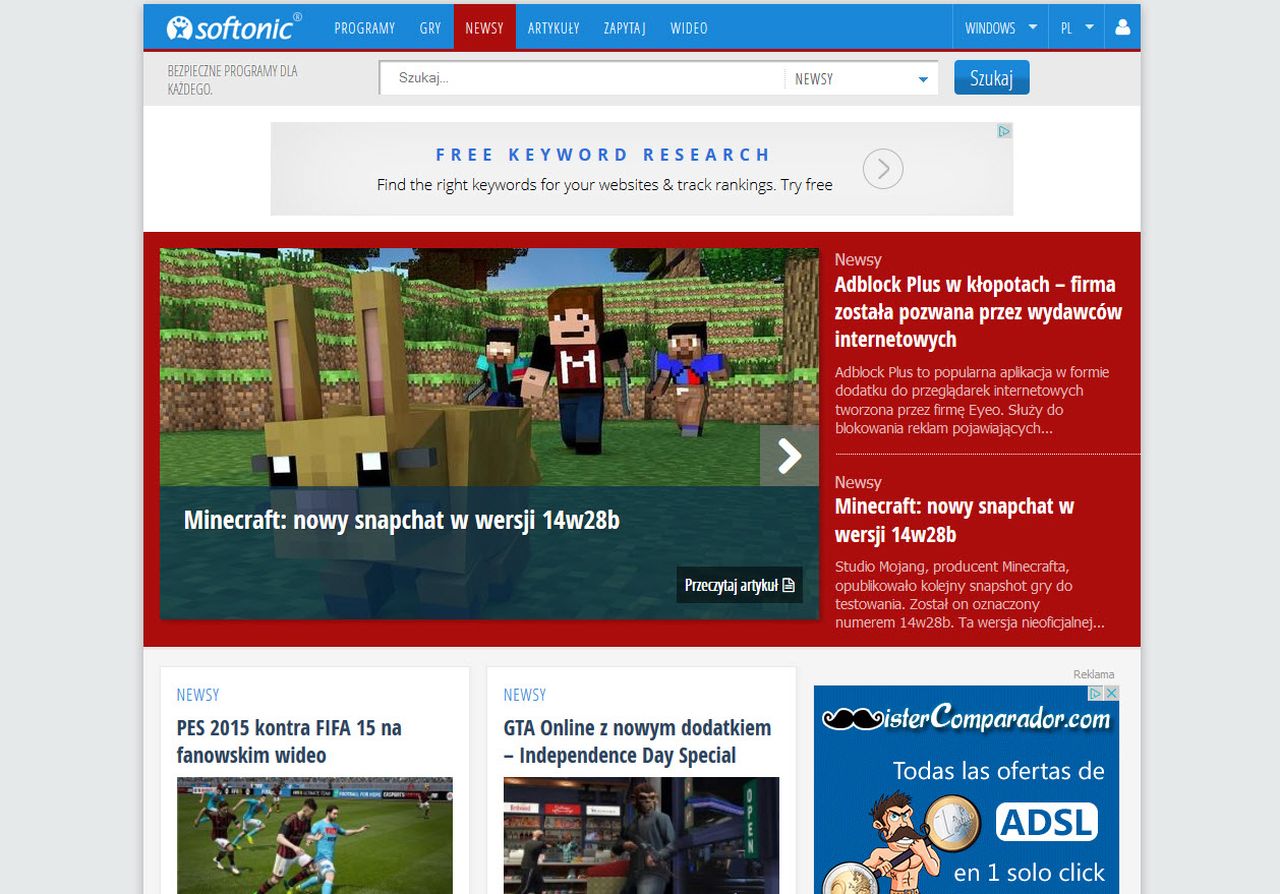This screenshot has height=894, width=1280.
Task: Open the Adblock Plus w kłopotach headline
Action: click(977, 311)
